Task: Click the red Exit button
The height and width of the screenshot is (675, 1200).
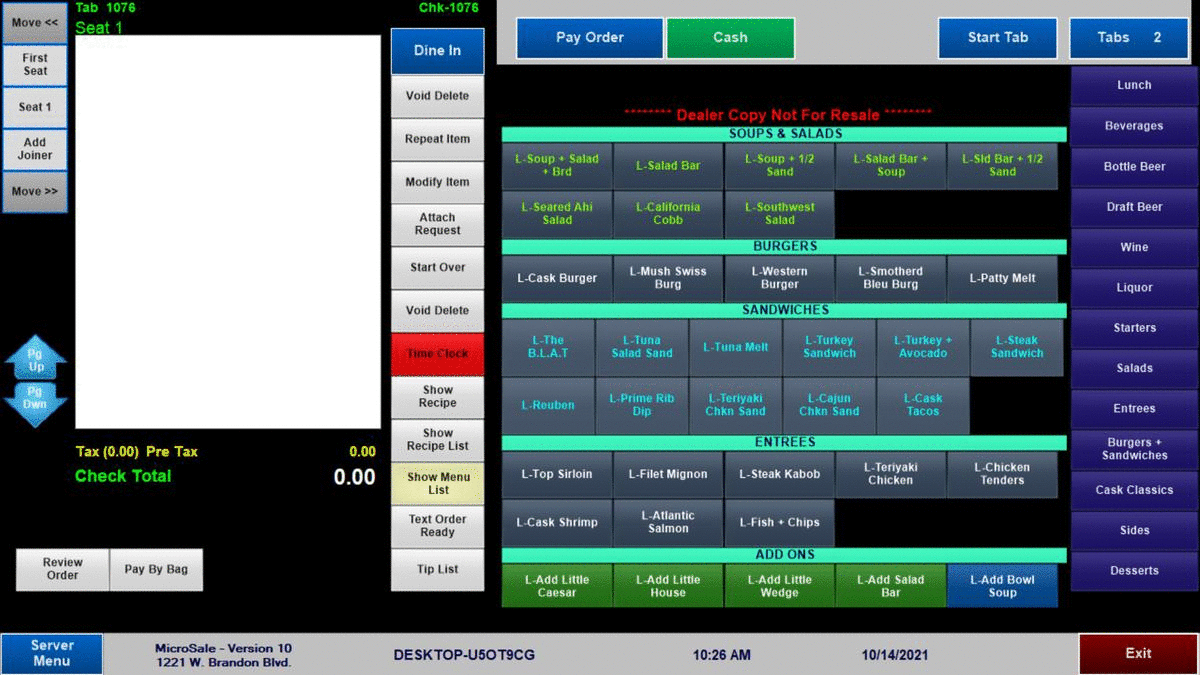Action: [1138, 653]
